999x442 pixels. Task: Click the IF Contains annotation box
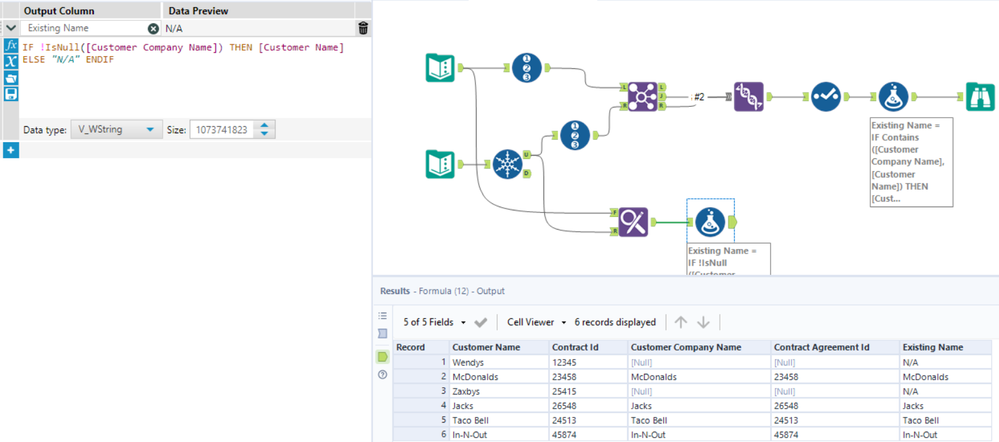pyautogui.click(x=911, y=161)
